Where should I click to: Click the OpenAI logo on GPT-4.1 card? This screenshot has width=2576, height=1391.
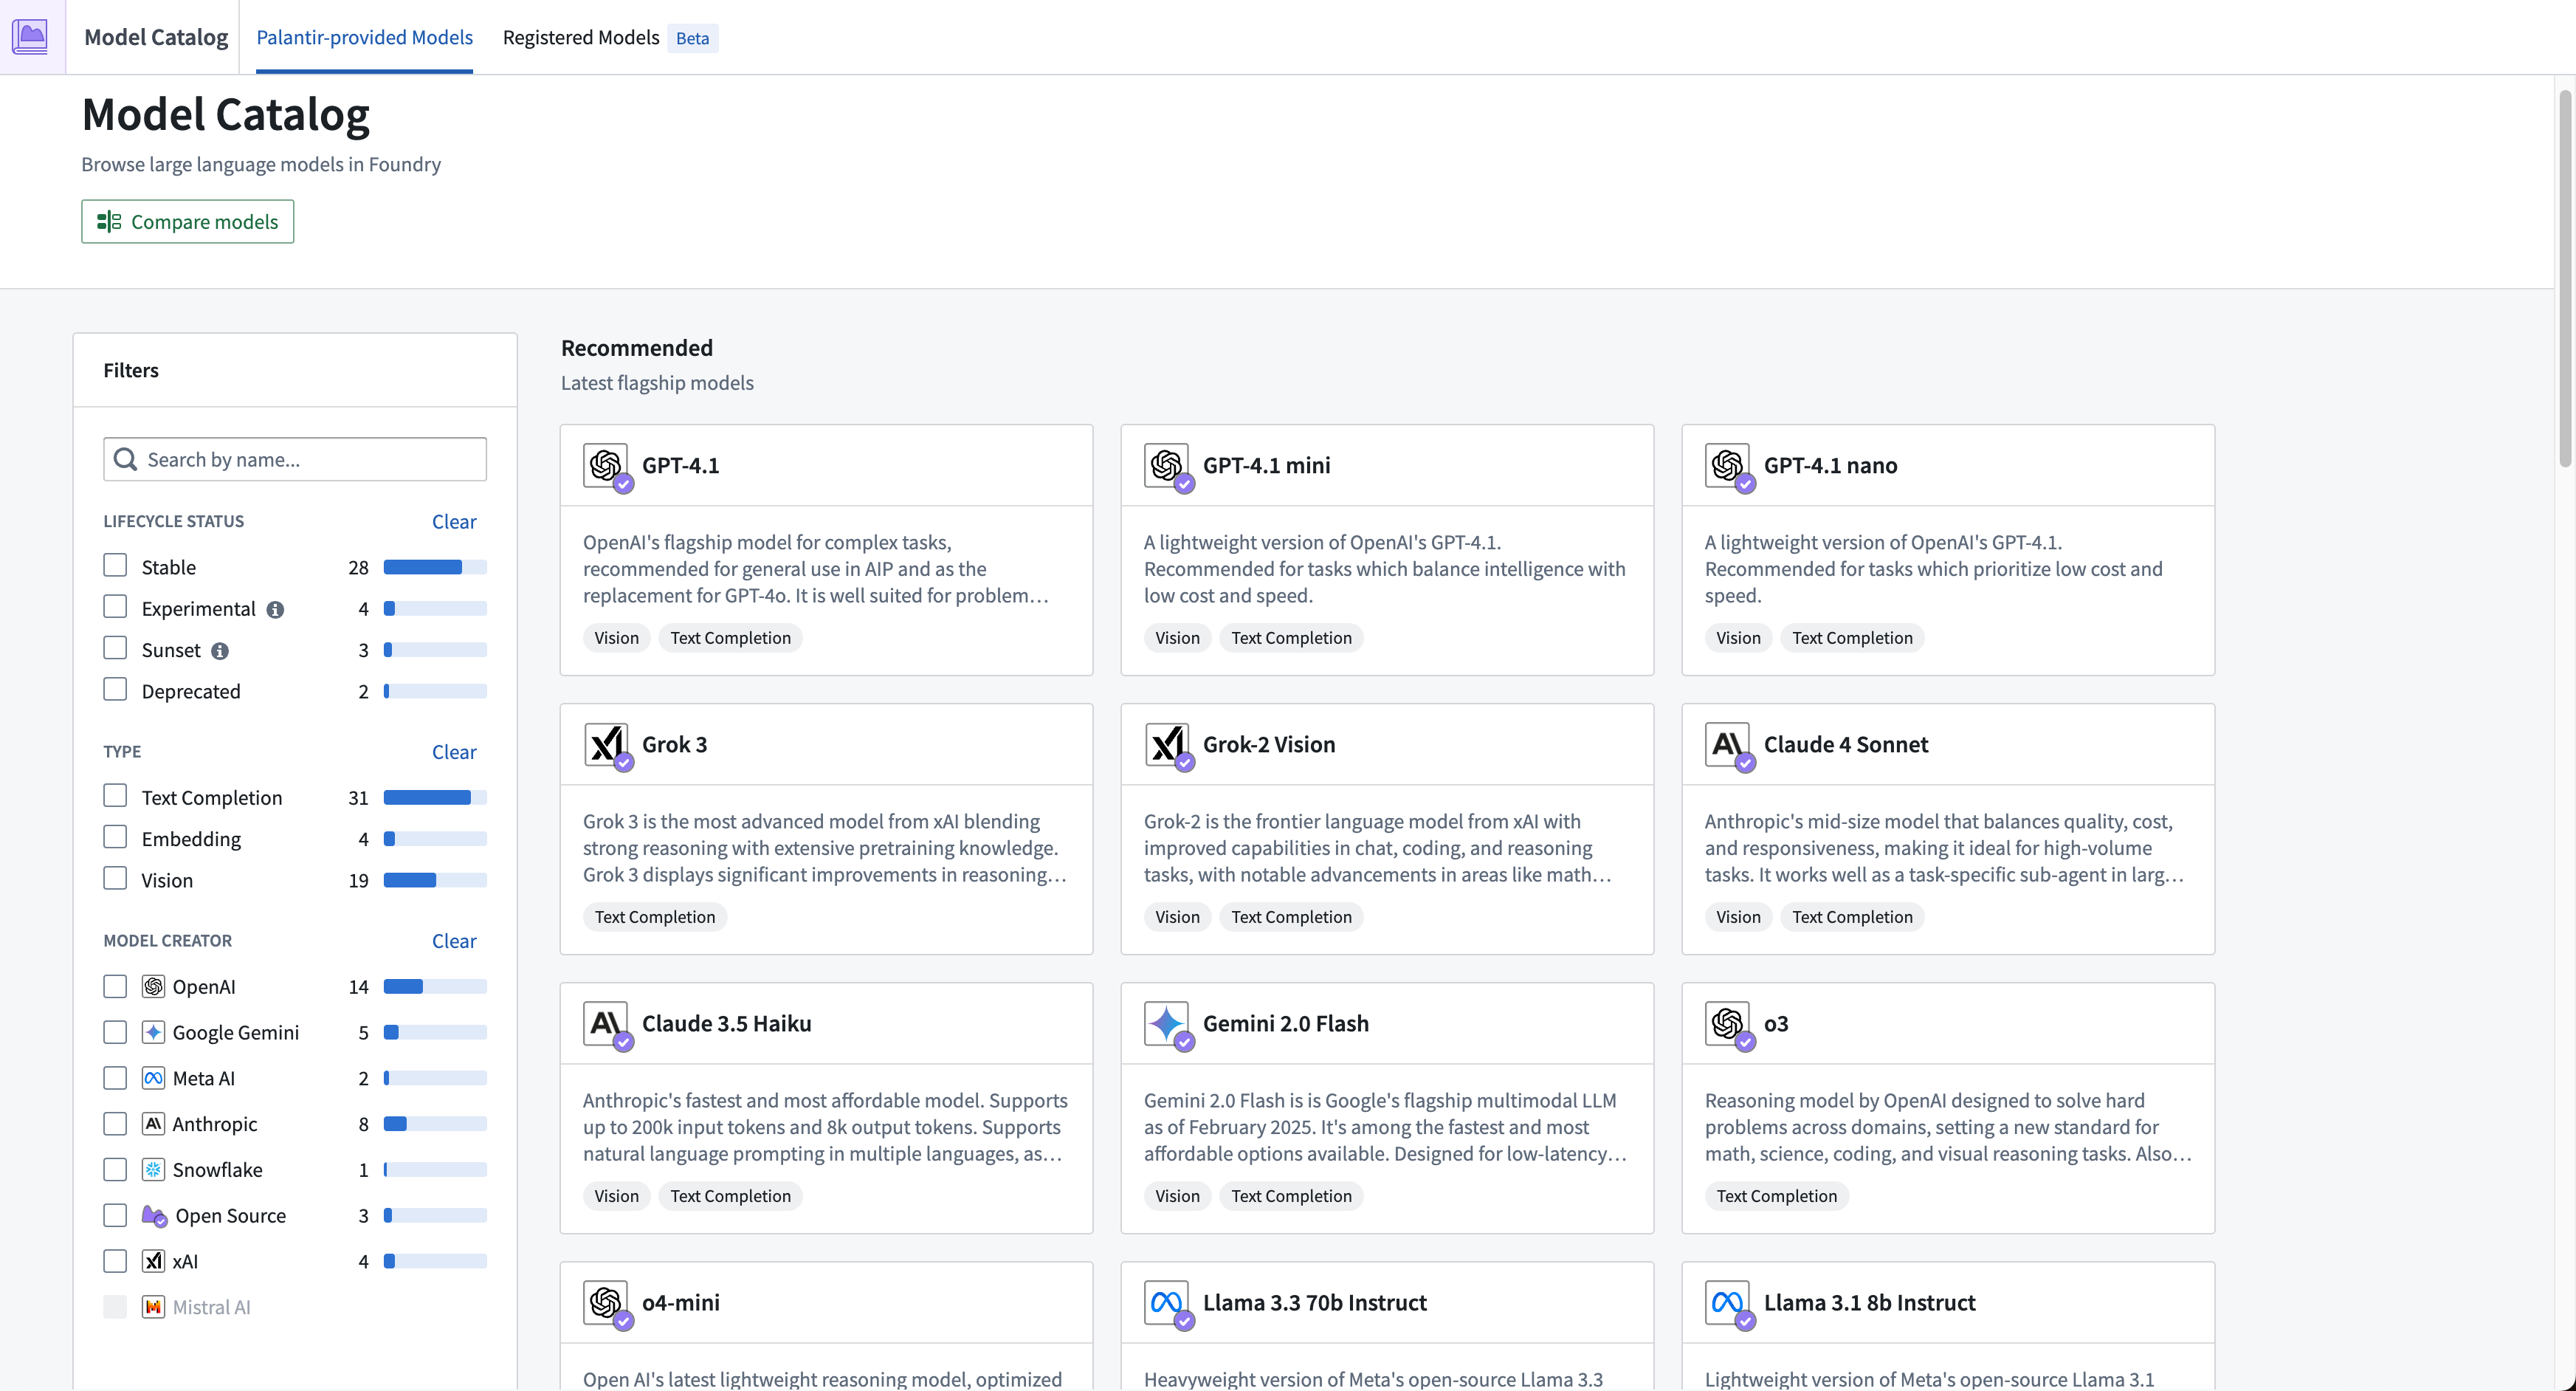click(x=605, y=465)
